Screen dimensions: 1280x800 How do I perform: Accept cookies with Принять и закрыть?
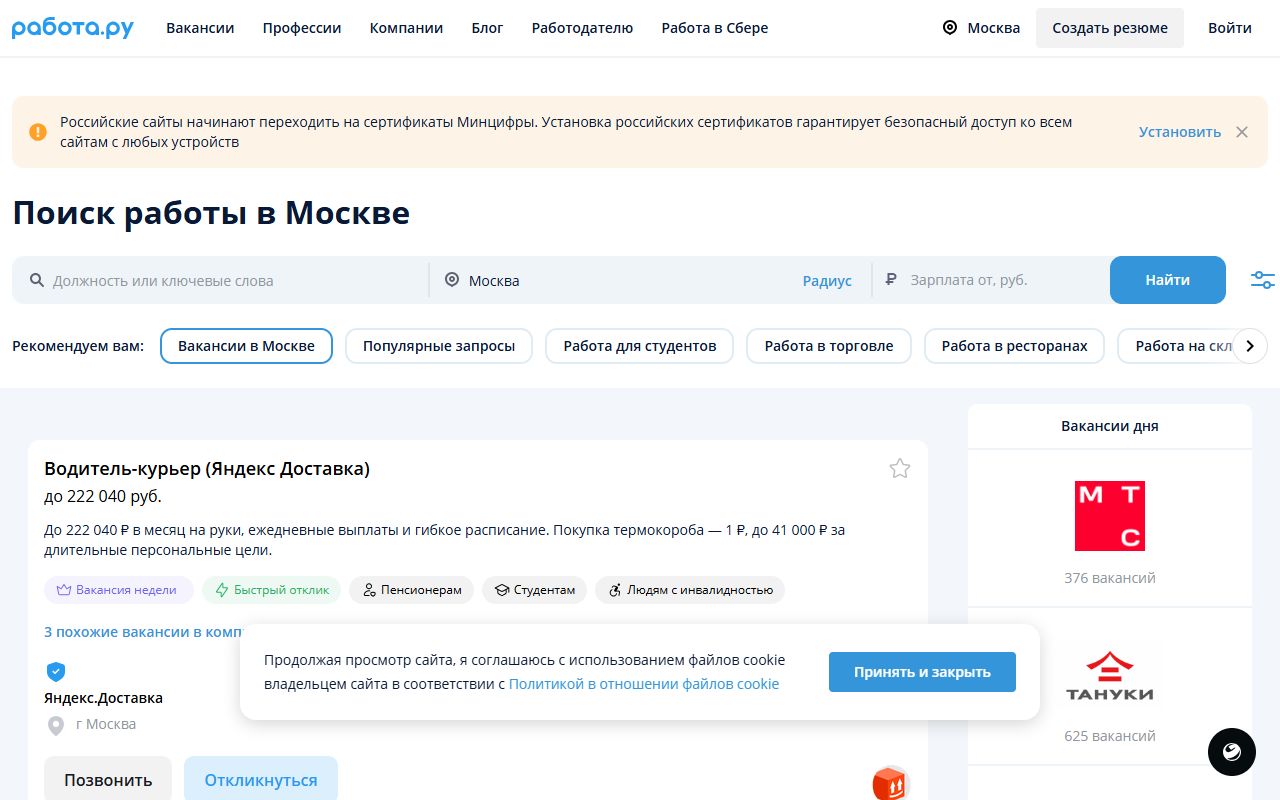pos(922,672)
